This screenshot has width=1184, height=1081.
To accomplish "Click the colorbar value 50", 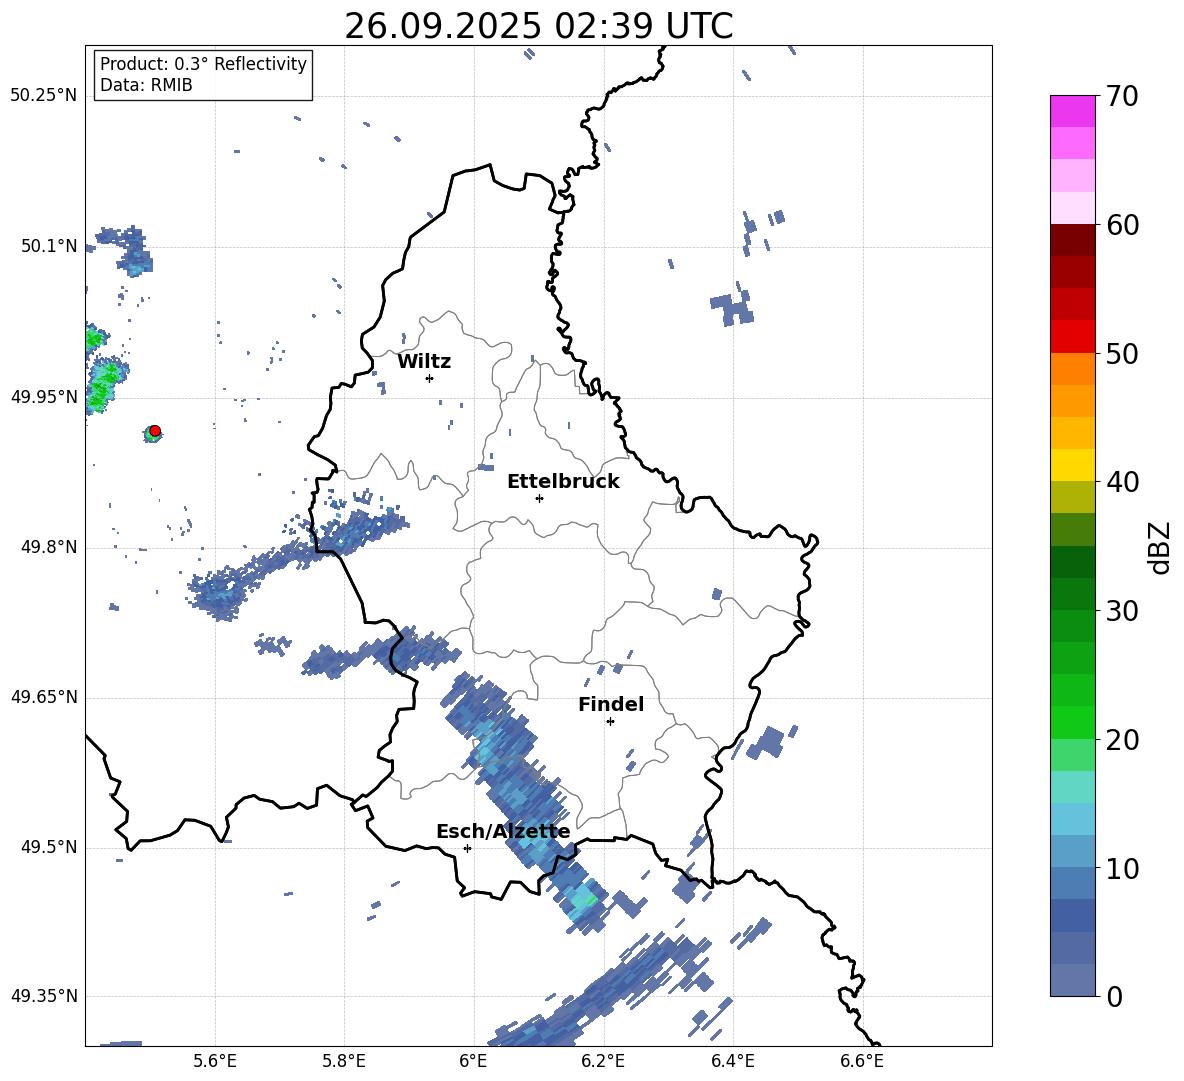I will click(x=1122, y=354).
